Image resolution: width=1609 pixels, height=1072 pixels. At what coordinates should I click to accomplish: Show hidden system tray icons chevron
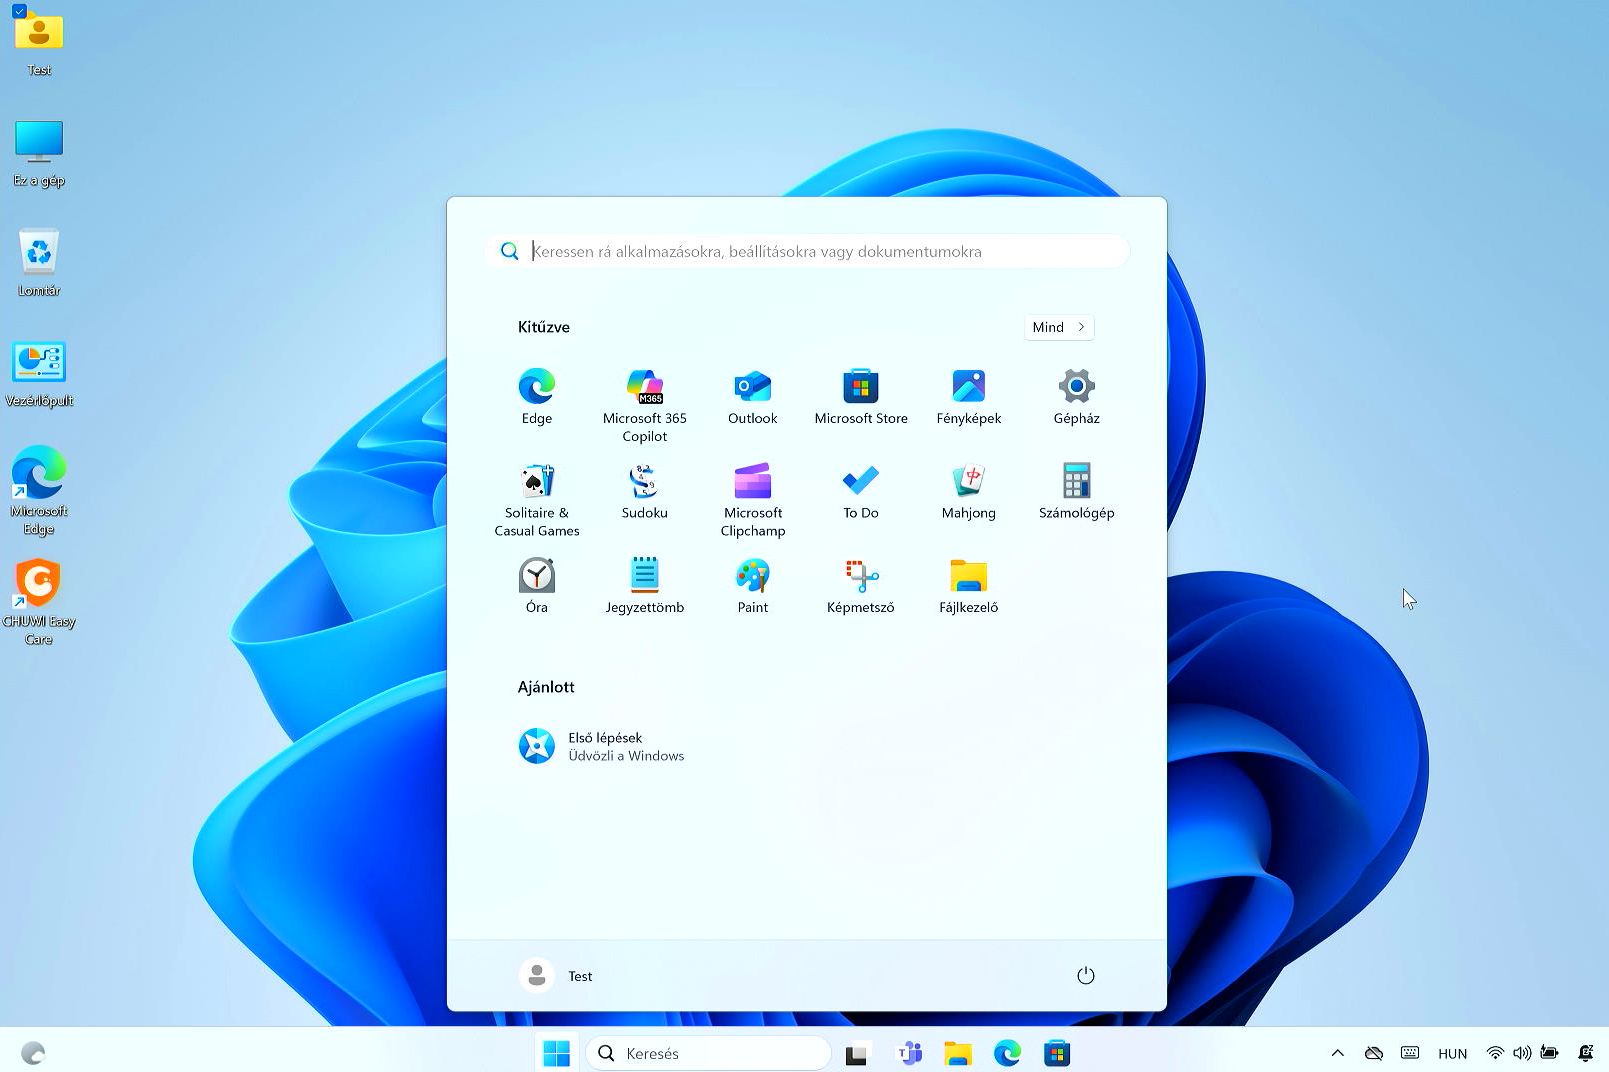click(1337, 1053)
